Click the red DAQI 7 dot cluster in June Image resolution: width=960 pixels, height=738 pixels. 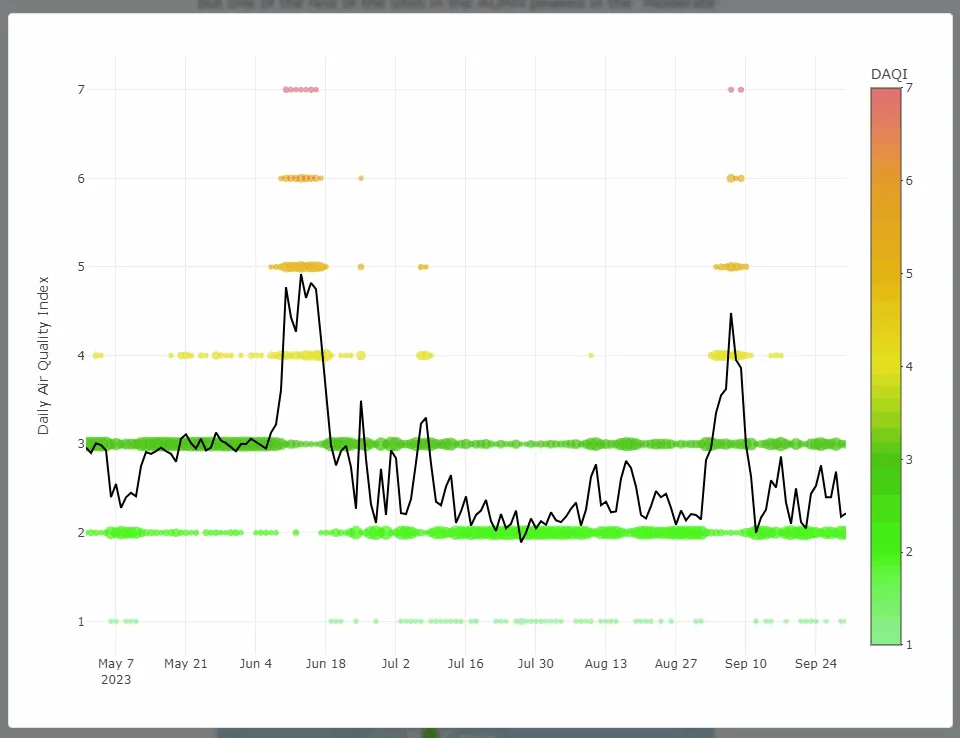tap(300, 89)
